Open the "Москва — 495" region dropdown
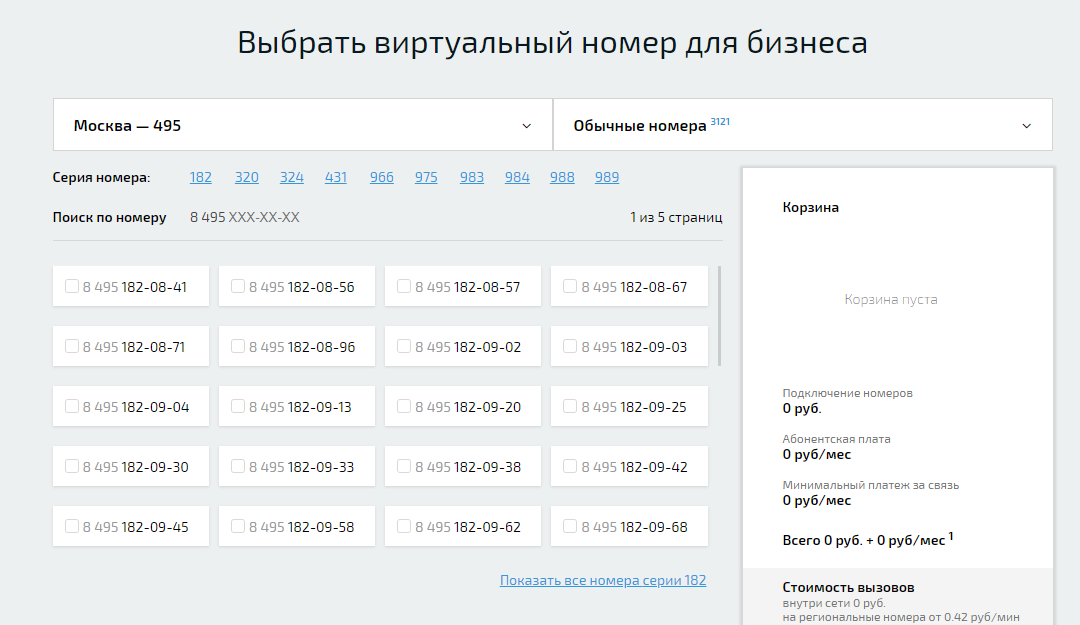 point(300,124)
